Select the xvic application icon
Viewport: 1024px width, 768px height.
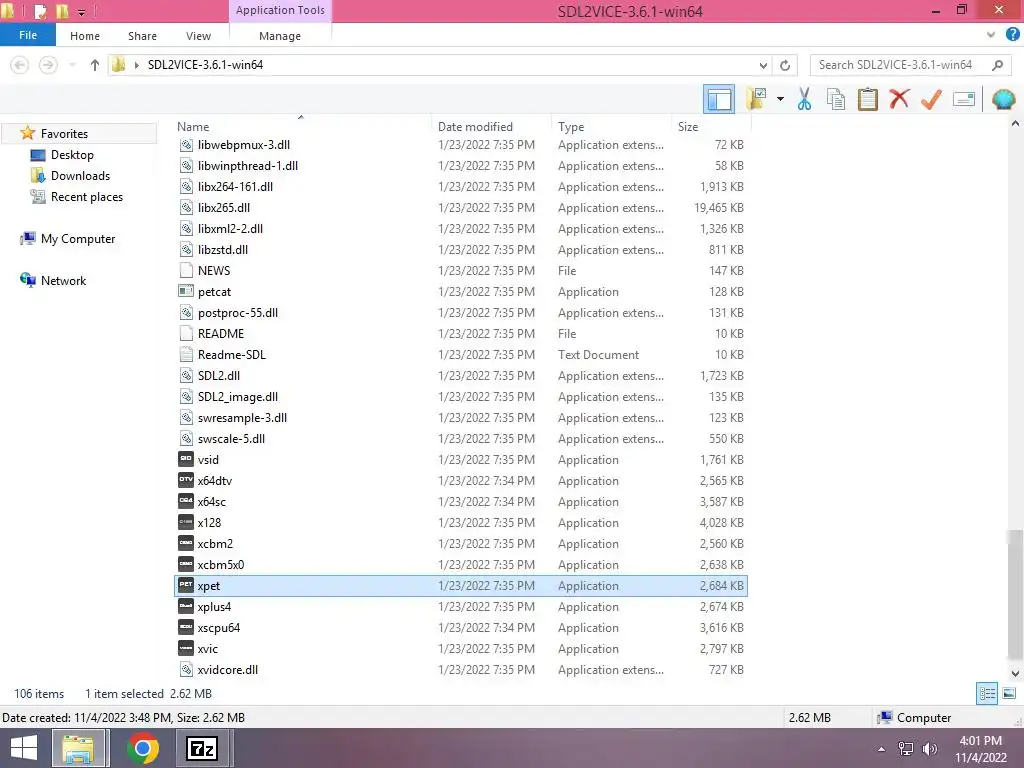(186, 648)
